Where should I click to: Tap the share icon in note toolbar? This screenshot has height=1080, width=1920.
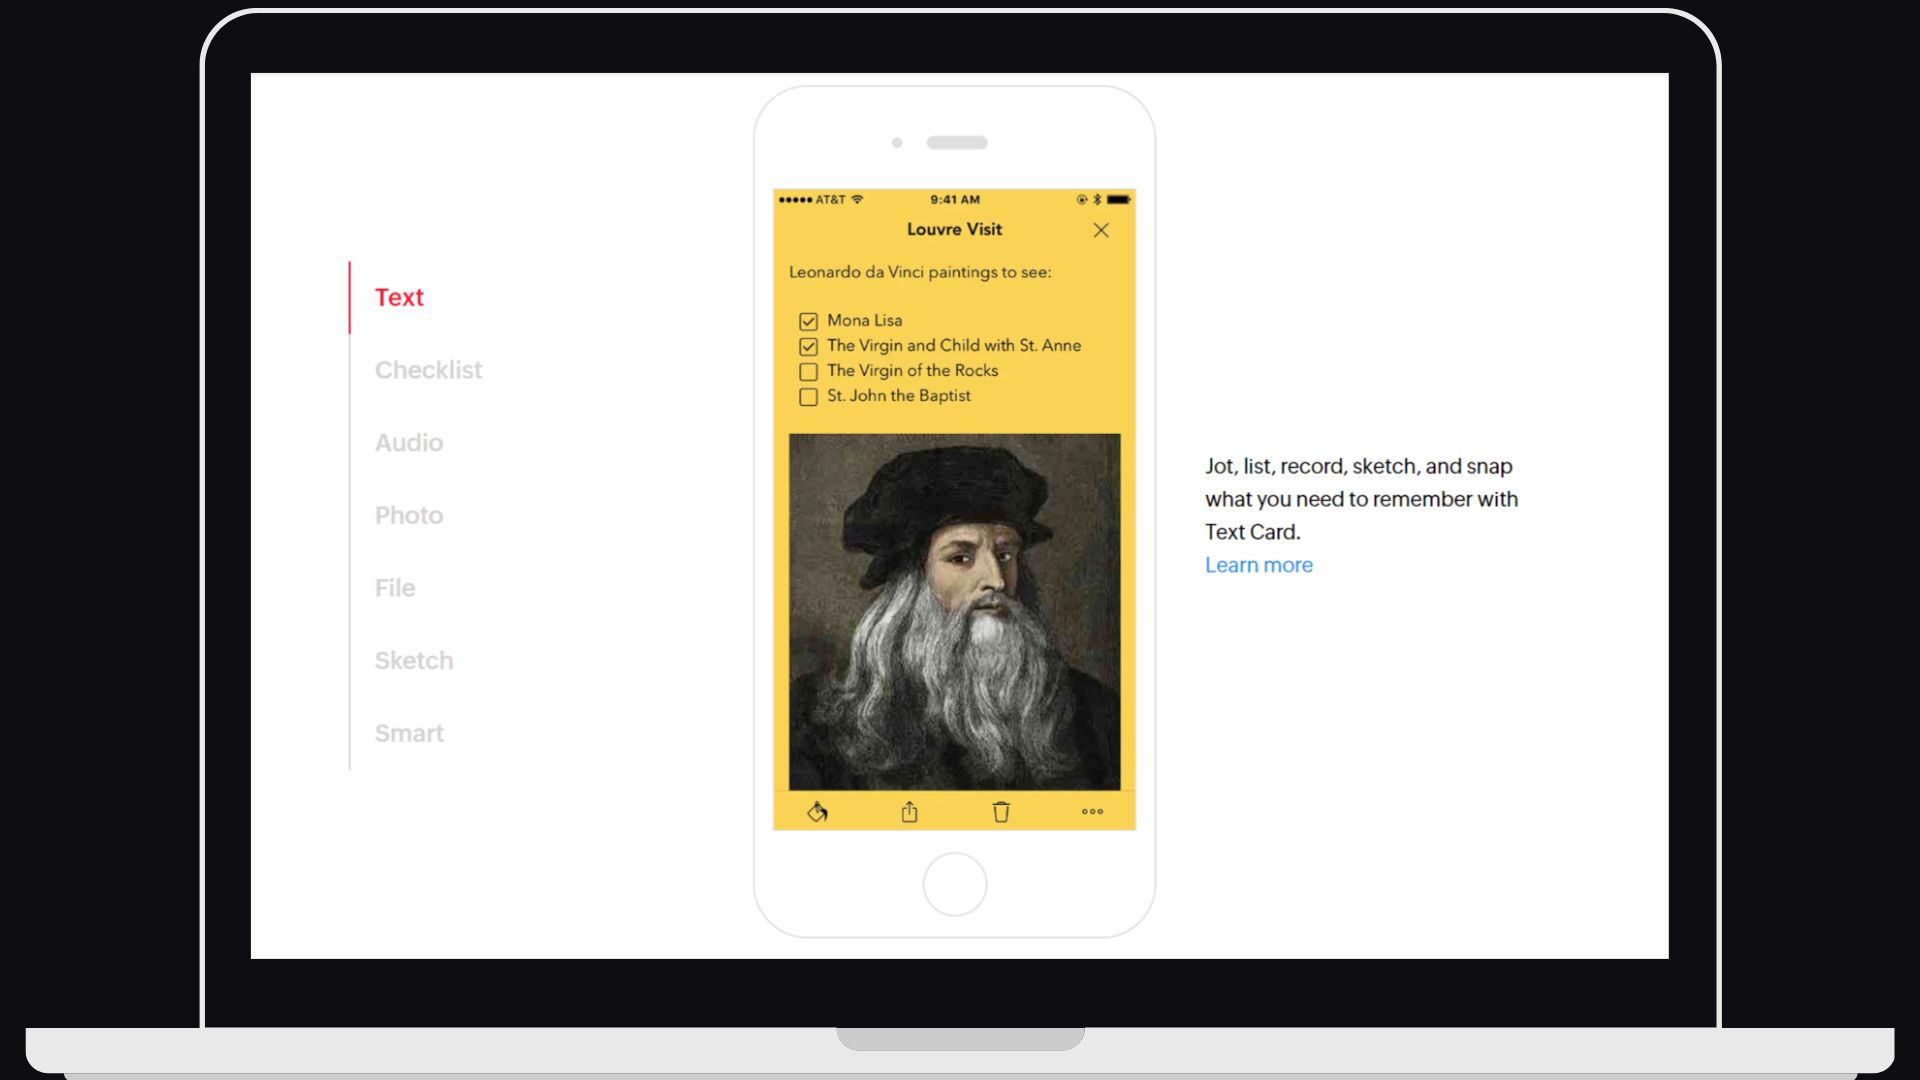pos(909,812)
